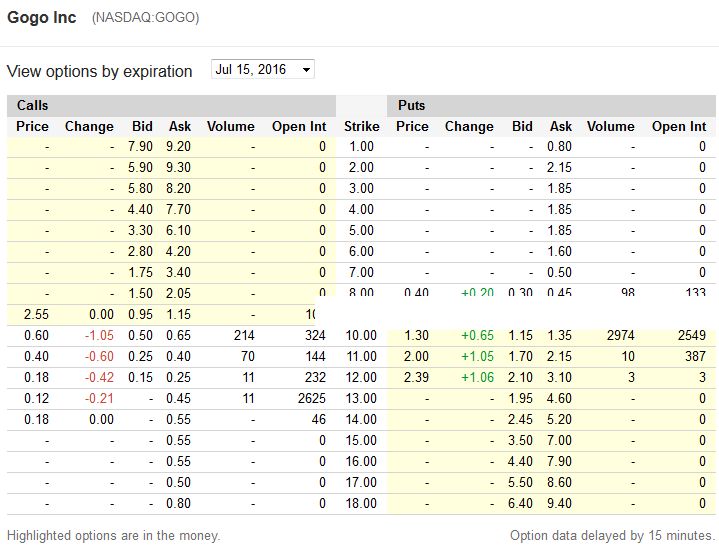Click put bid 5.50 at strike 17.00
This screenshot has width=719, height=548.
(x=520, y=482)
